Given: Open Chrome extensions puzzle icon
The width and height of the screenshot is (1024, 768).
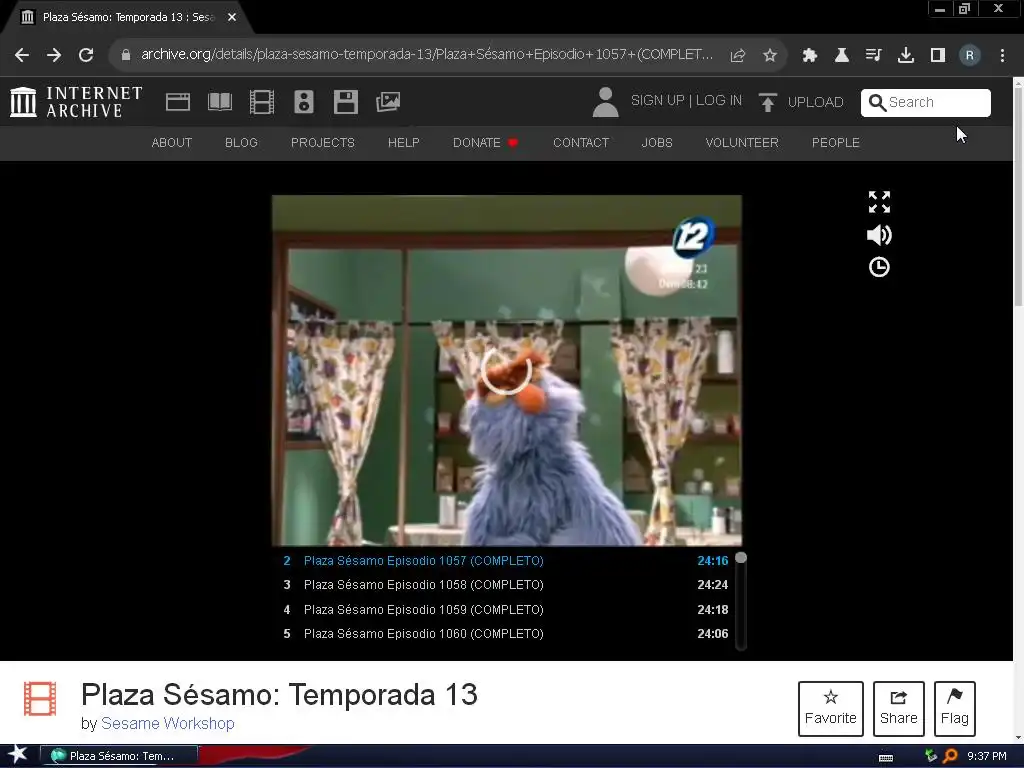Looking at the screenshot, I should coord(810,56).
